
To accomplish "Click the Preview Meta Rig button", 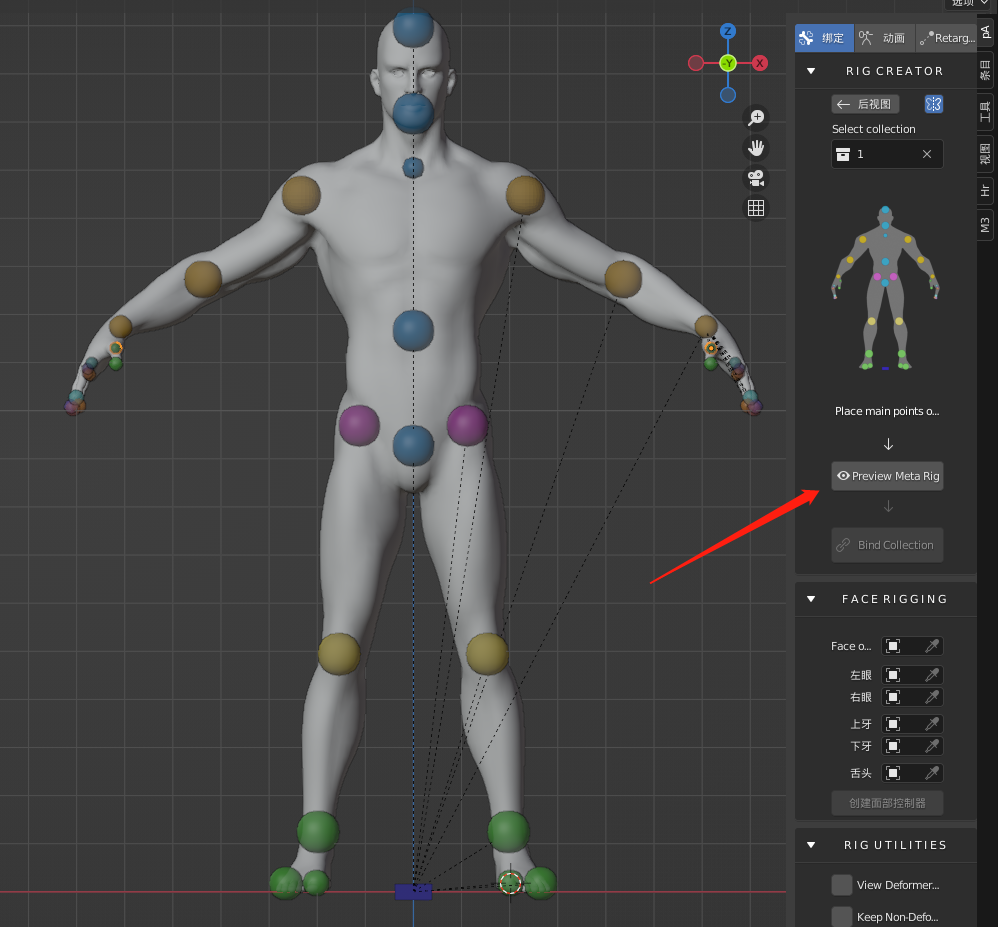I will tap(887, 476).
